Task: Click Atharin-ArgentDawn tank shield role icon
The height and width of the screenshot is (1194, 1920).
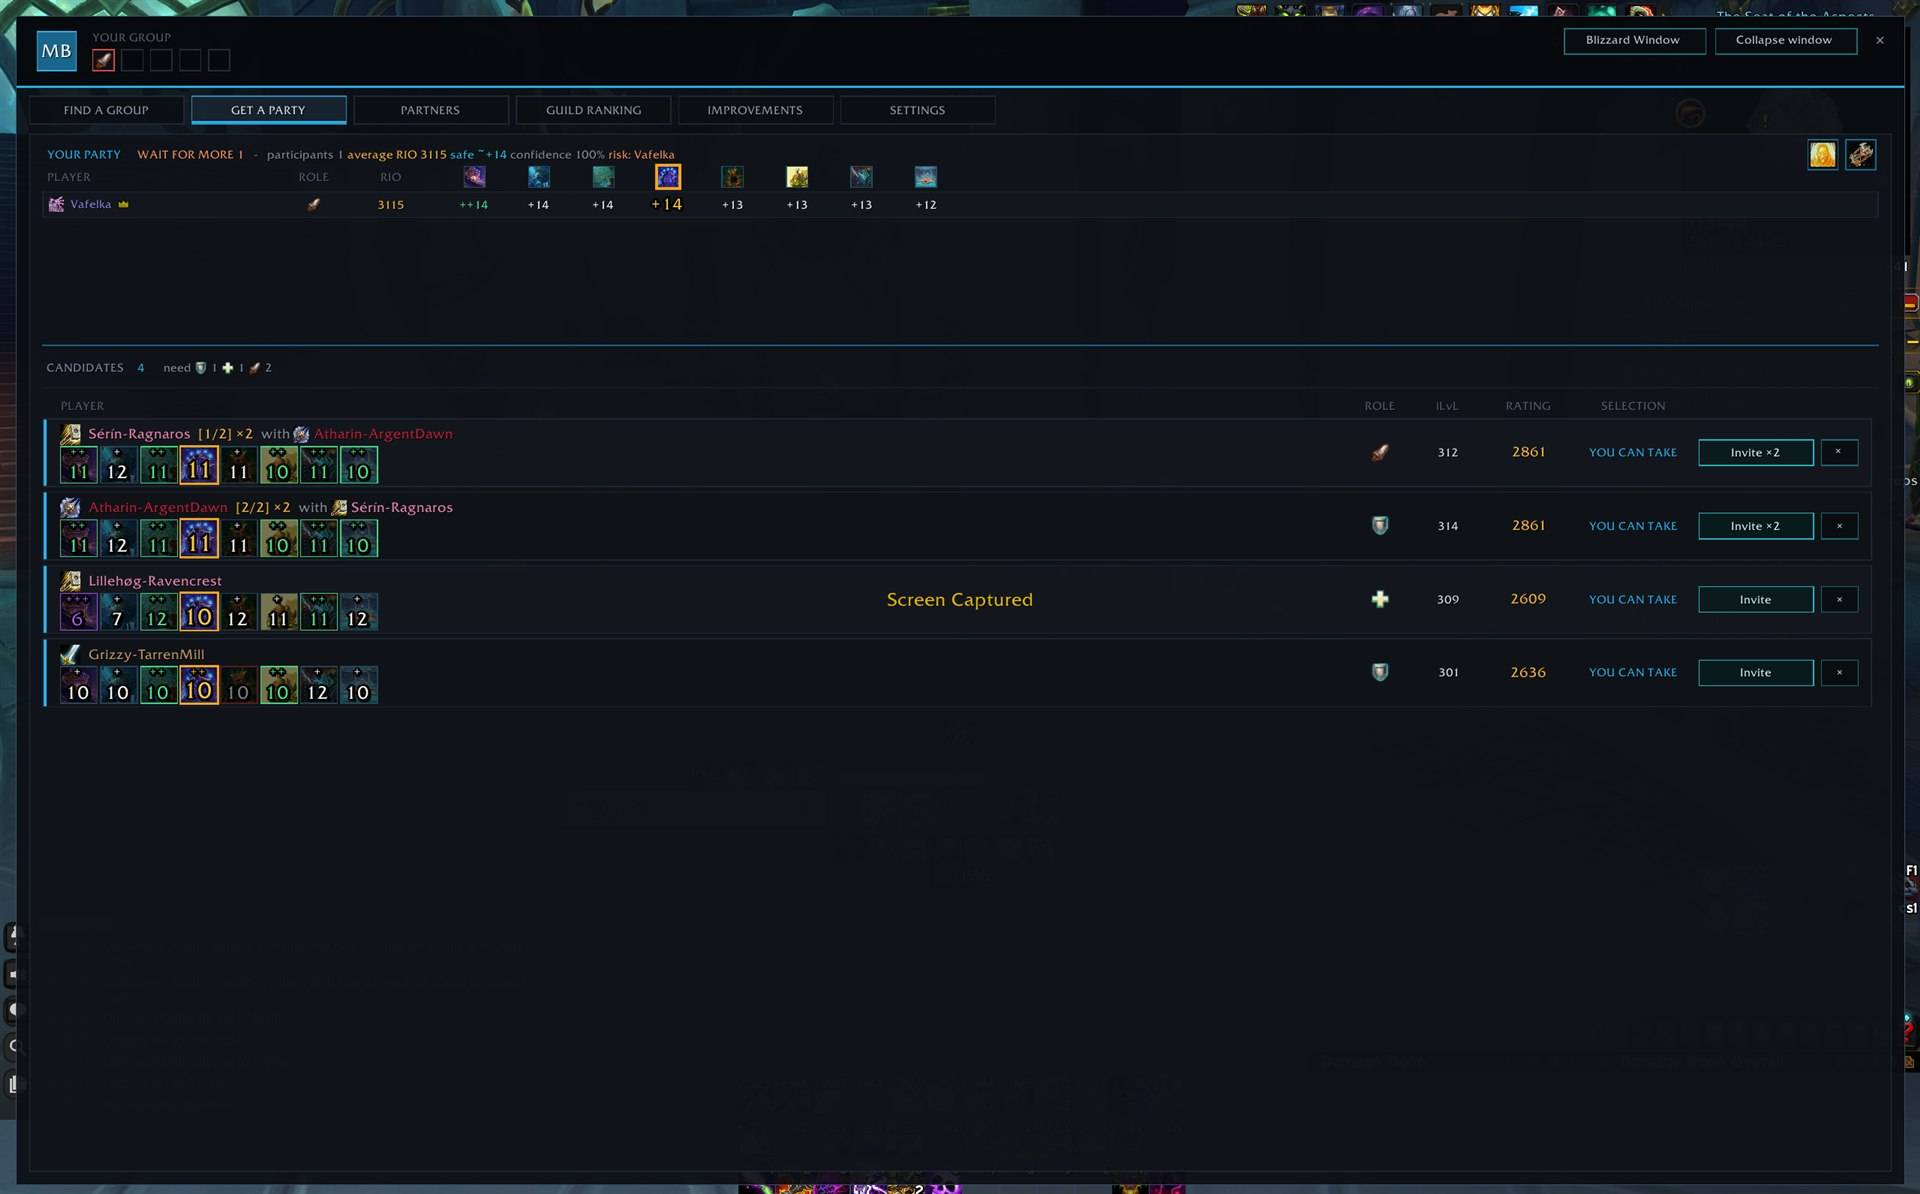Action: click(x=1379, y=525)
